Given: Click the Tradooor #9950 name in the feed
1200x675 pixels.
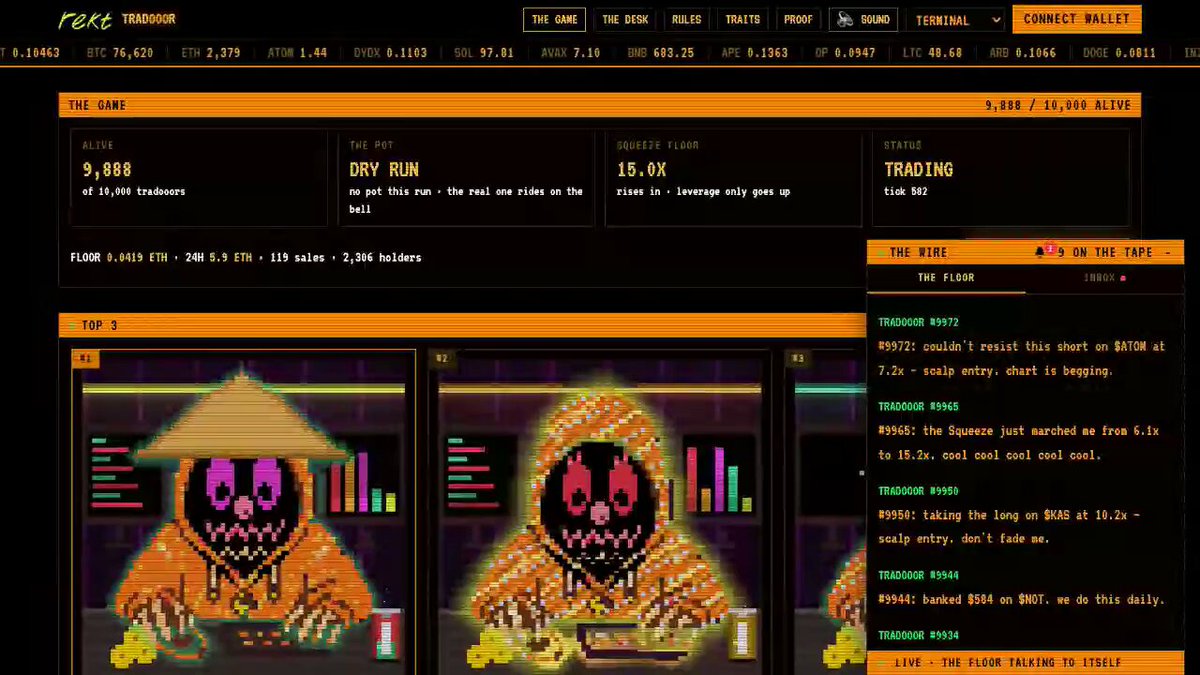Looking at the screenshot, I should coord(918,491).
